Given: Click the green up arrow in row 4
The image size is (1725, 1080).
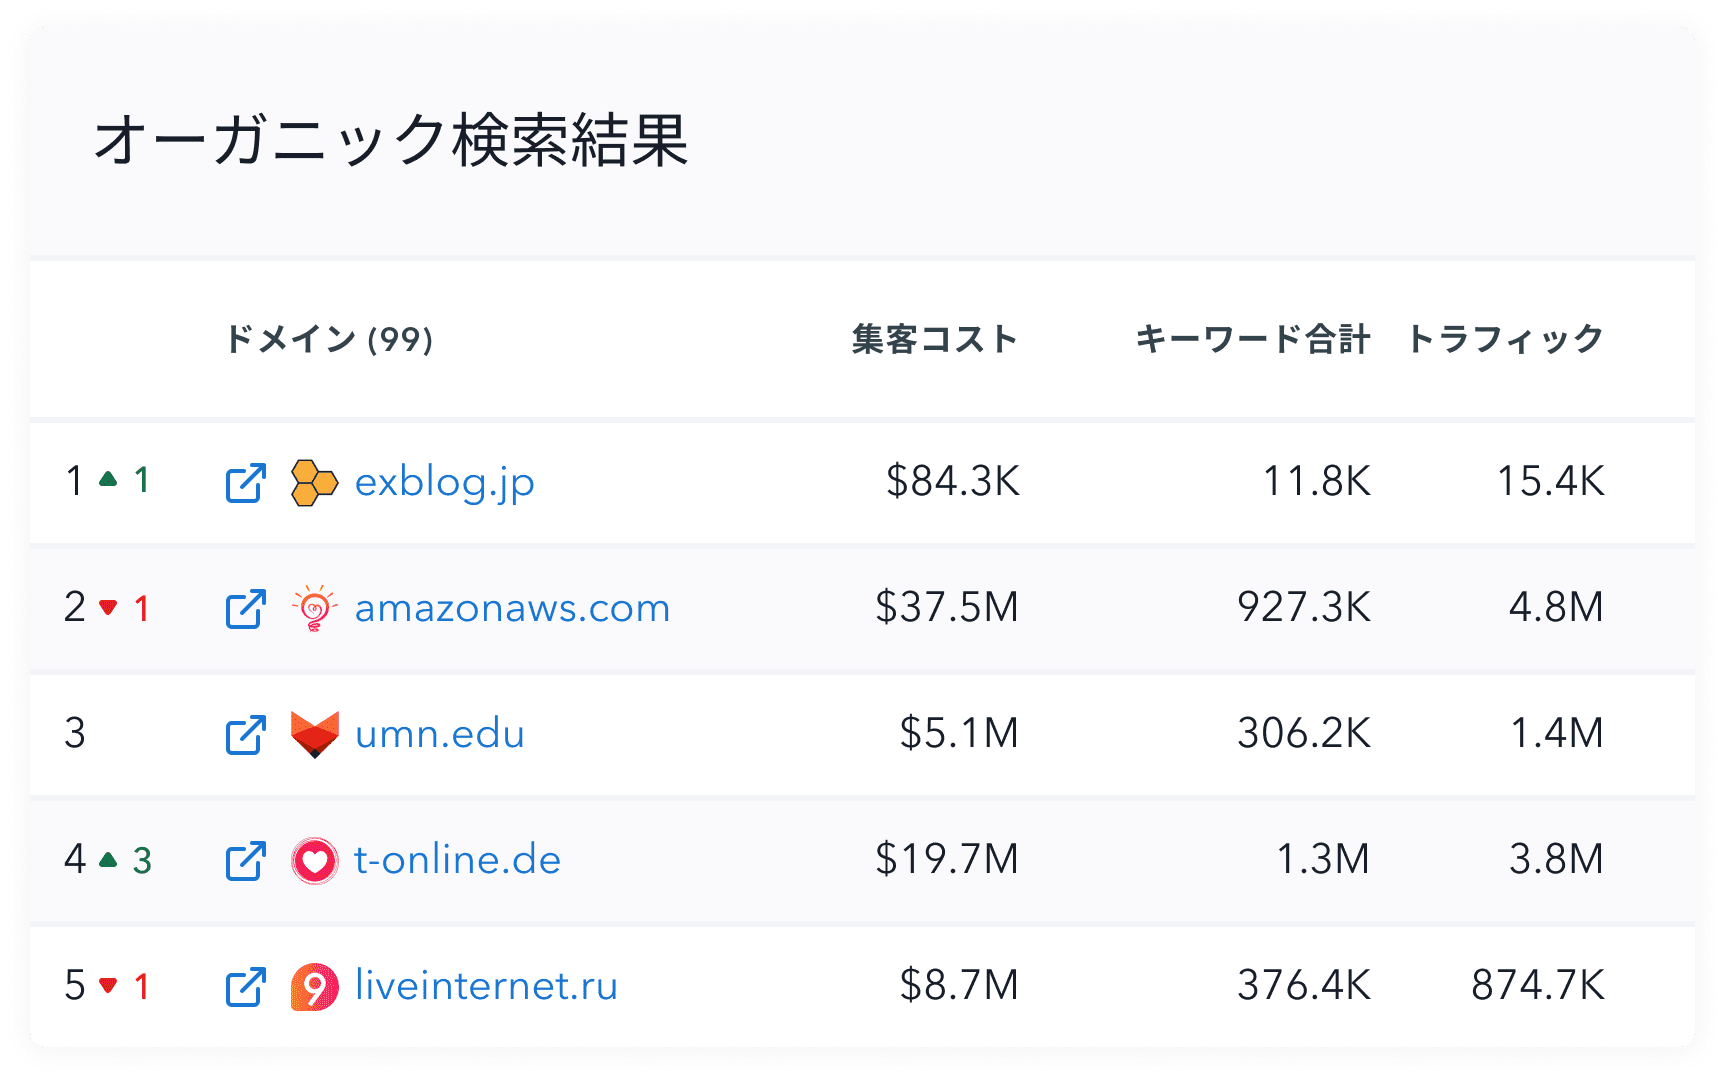Looking at the screenshot, I should click(109, 860).
